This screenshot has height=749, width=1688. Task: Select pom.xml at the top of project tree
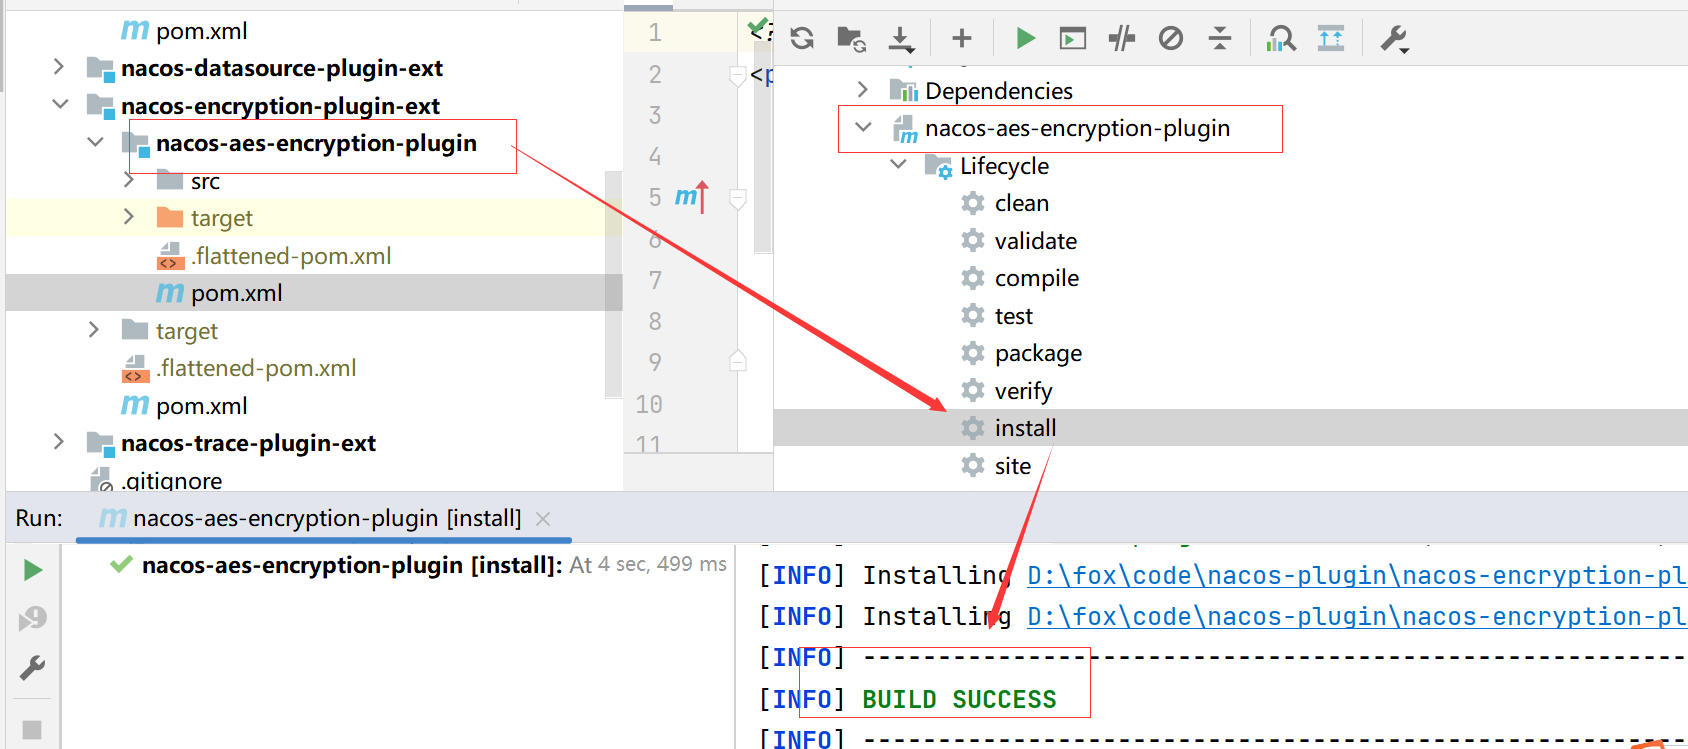point(201,31)
